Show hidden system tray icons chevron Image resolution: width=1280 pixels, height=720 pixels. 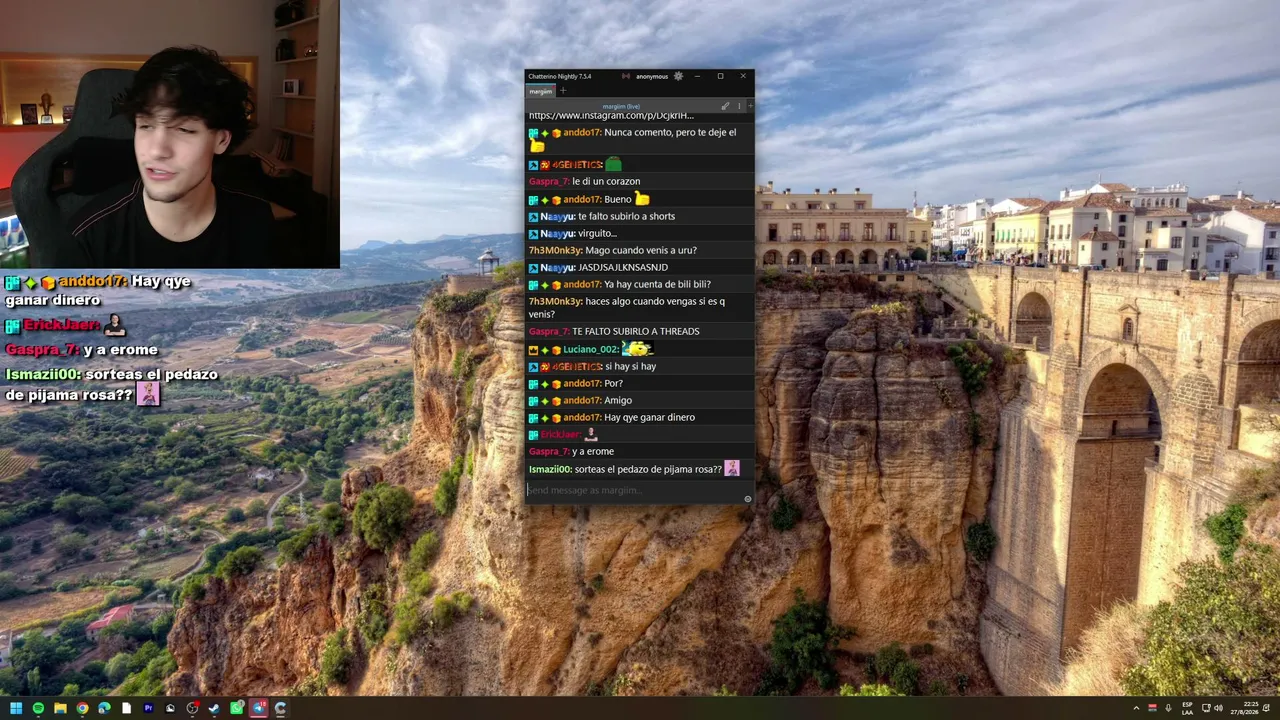1136,708
